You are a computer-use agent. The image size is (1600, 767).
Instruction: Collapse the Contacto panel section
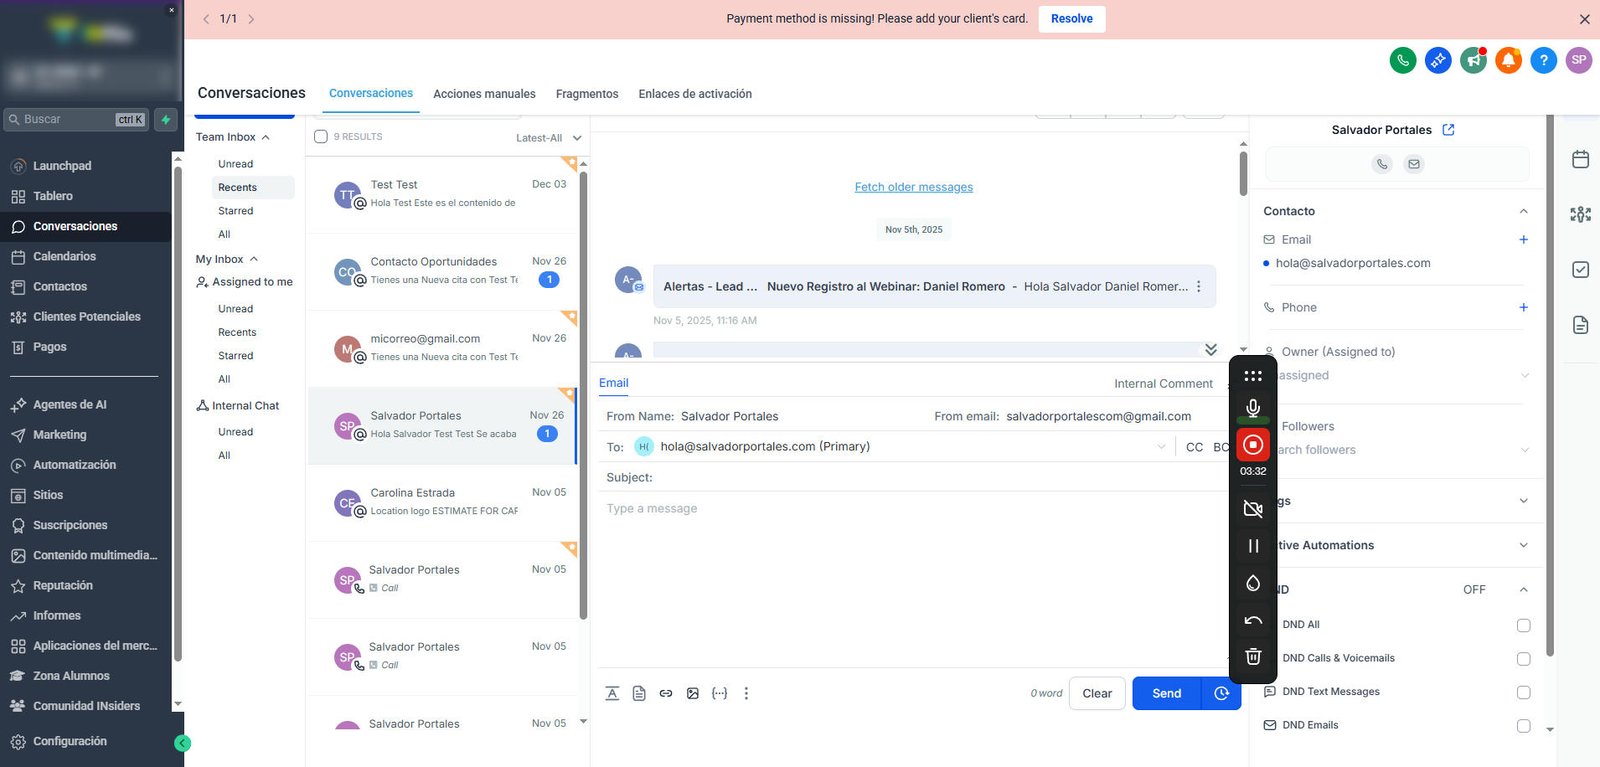click(1524, 211)
